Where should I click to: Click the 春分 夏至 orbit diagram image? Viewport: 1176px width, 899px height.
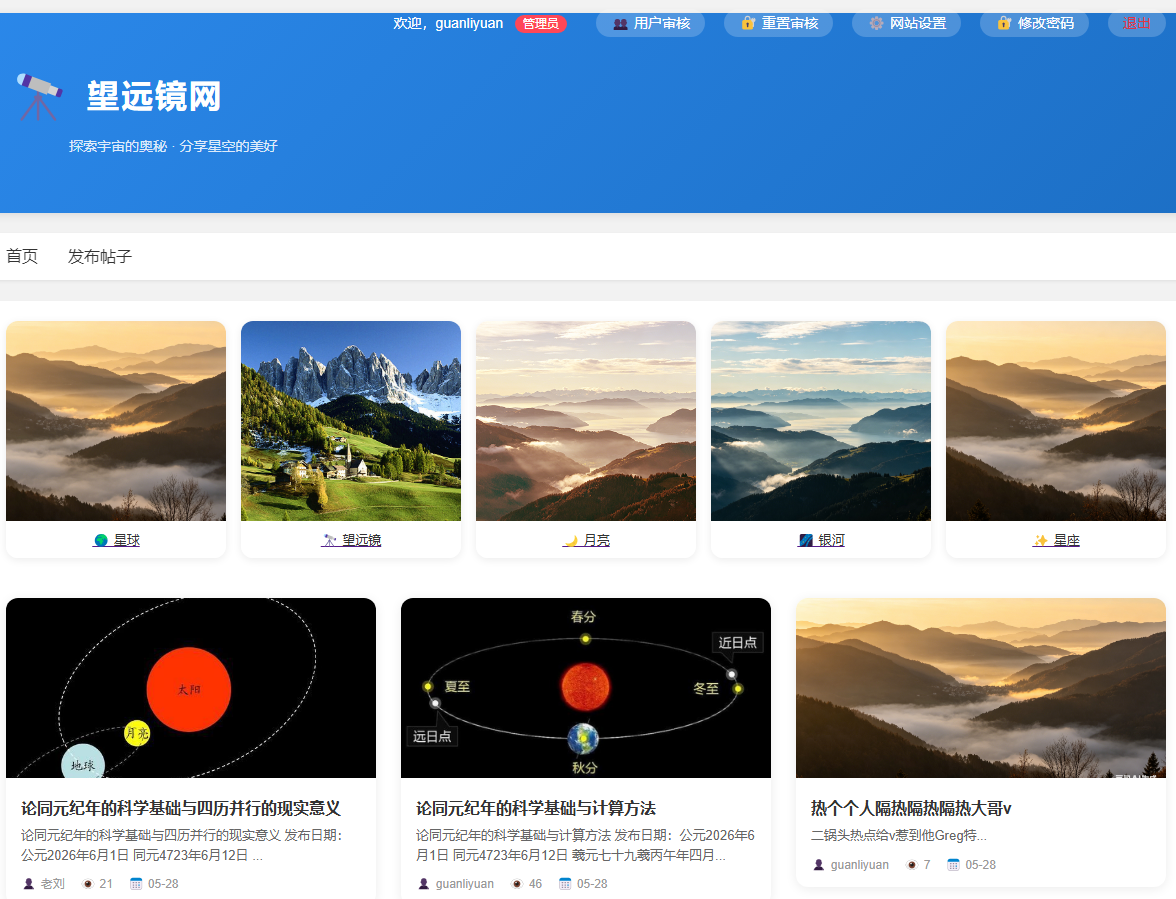(x=586, y=688)
